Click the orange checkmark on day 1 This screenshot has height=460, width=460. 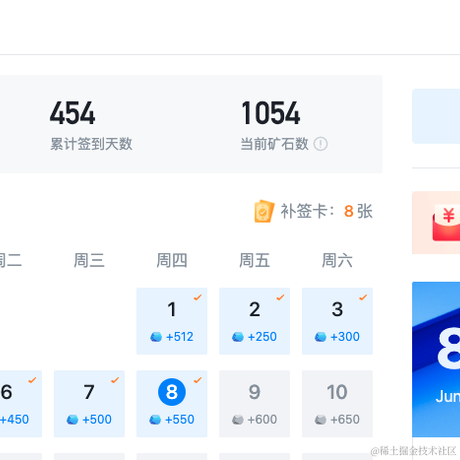[198, 297]
